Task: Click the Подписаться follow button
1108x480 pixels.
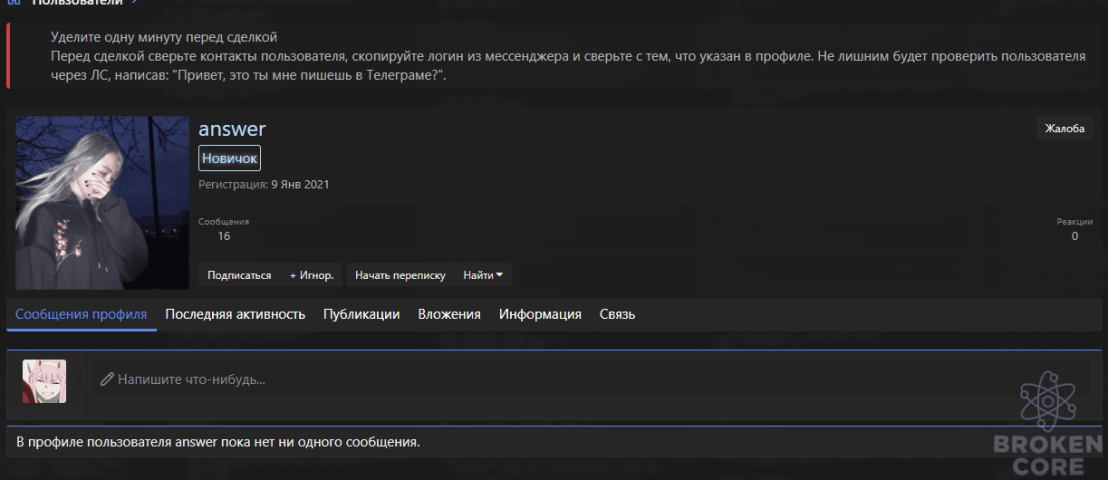Action: 240,275
